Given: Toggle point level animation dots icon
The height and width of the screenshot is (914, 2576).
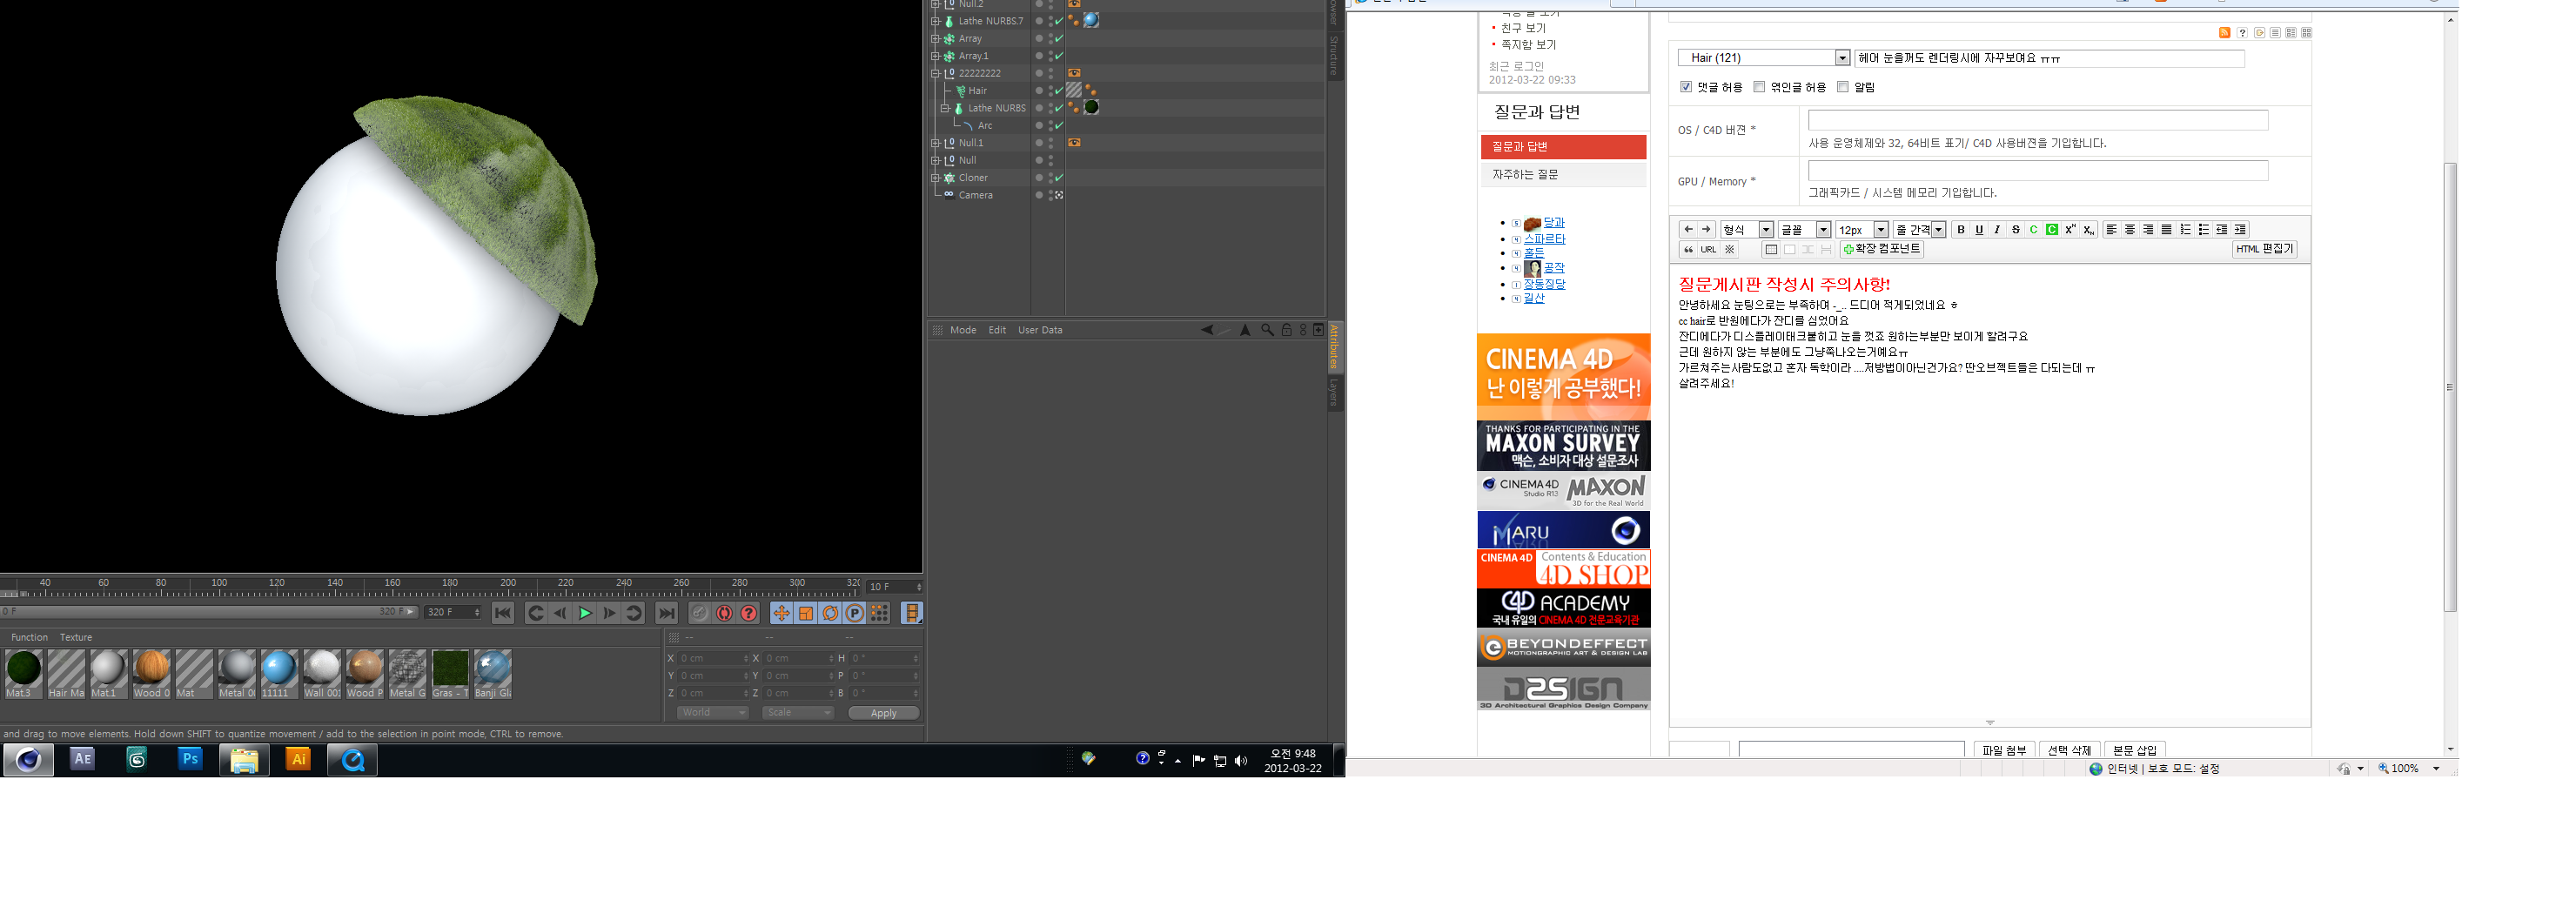Looking at the screenshot, I should [880, 613].
